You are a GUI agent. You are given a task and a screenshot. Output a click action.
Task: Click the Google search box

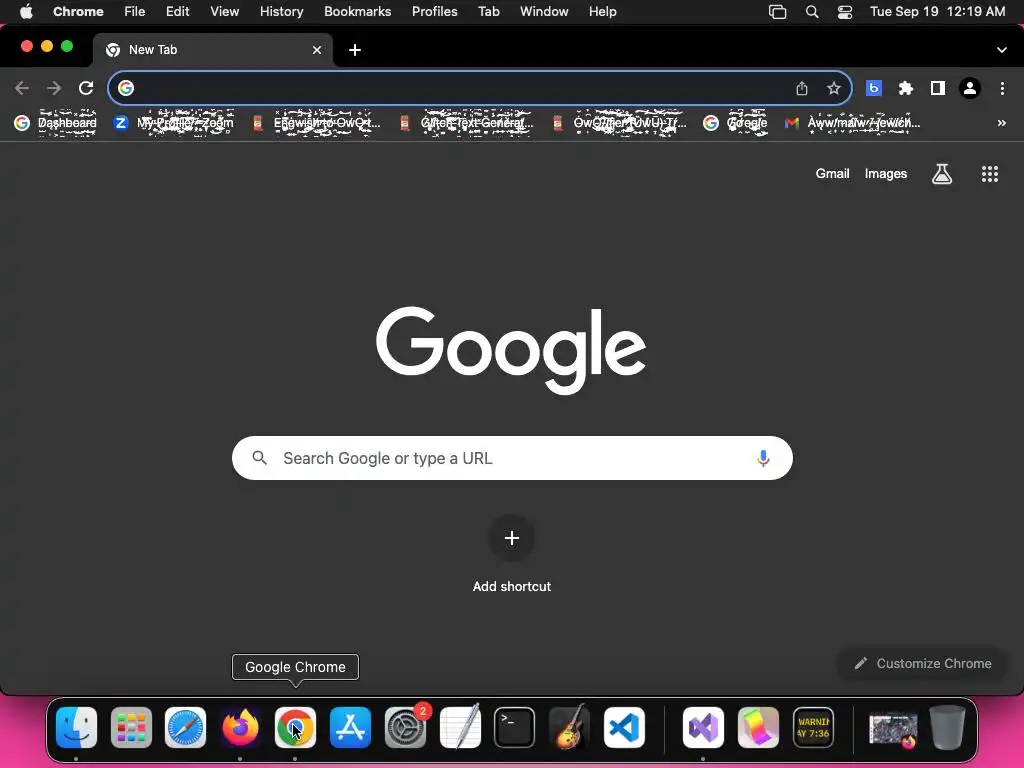pyautogui.click(x=512, y=458)
